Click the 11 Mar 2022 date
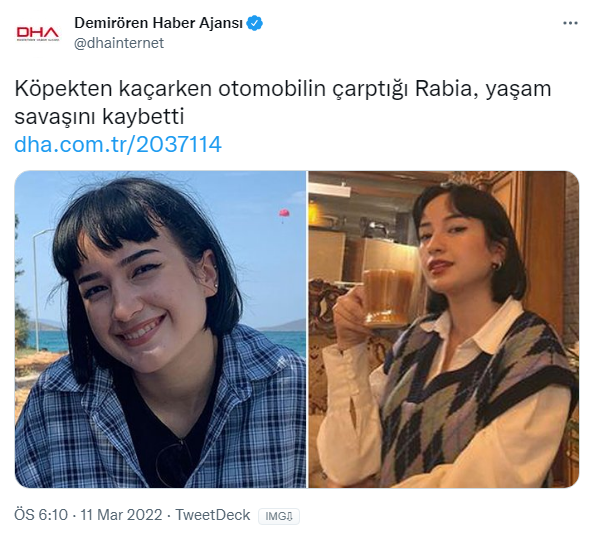The height and width of the screenshot is (535, 590). tap(121, 515)
